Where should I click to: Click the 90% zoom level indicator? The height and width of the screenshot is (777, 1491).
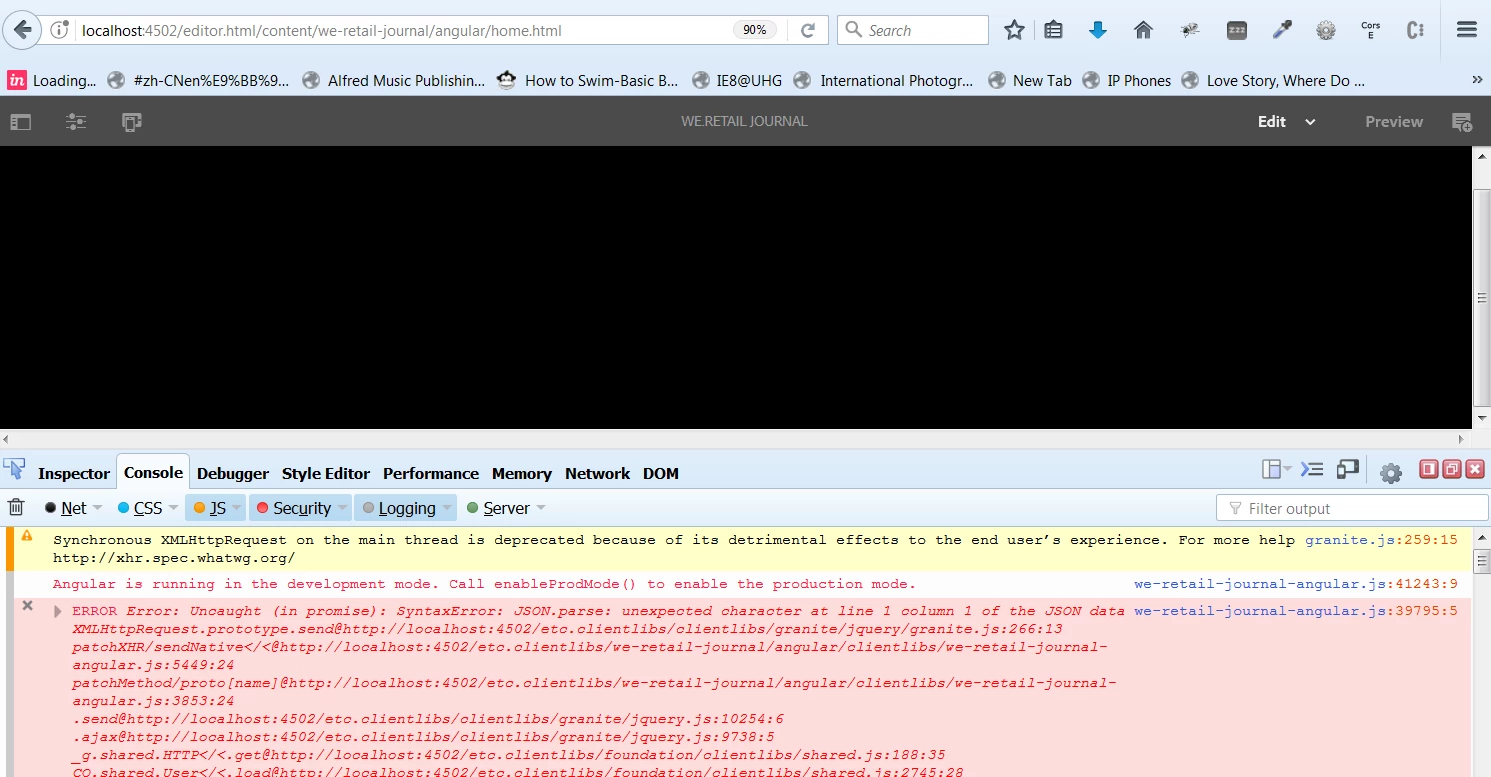point(755,30)
